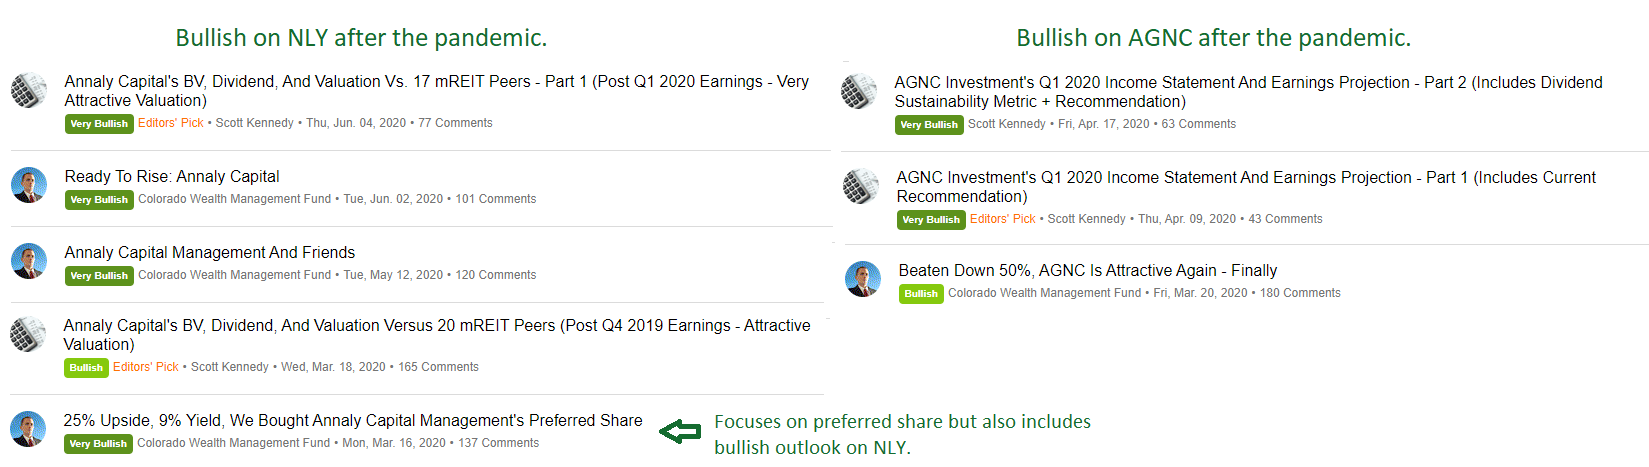This screenshot has height=467, width=1649.
Task: Click Scott Kennedy author name on Apr. 17, 2020 article
Action: pyautogui.click(x=1007, y=124)
